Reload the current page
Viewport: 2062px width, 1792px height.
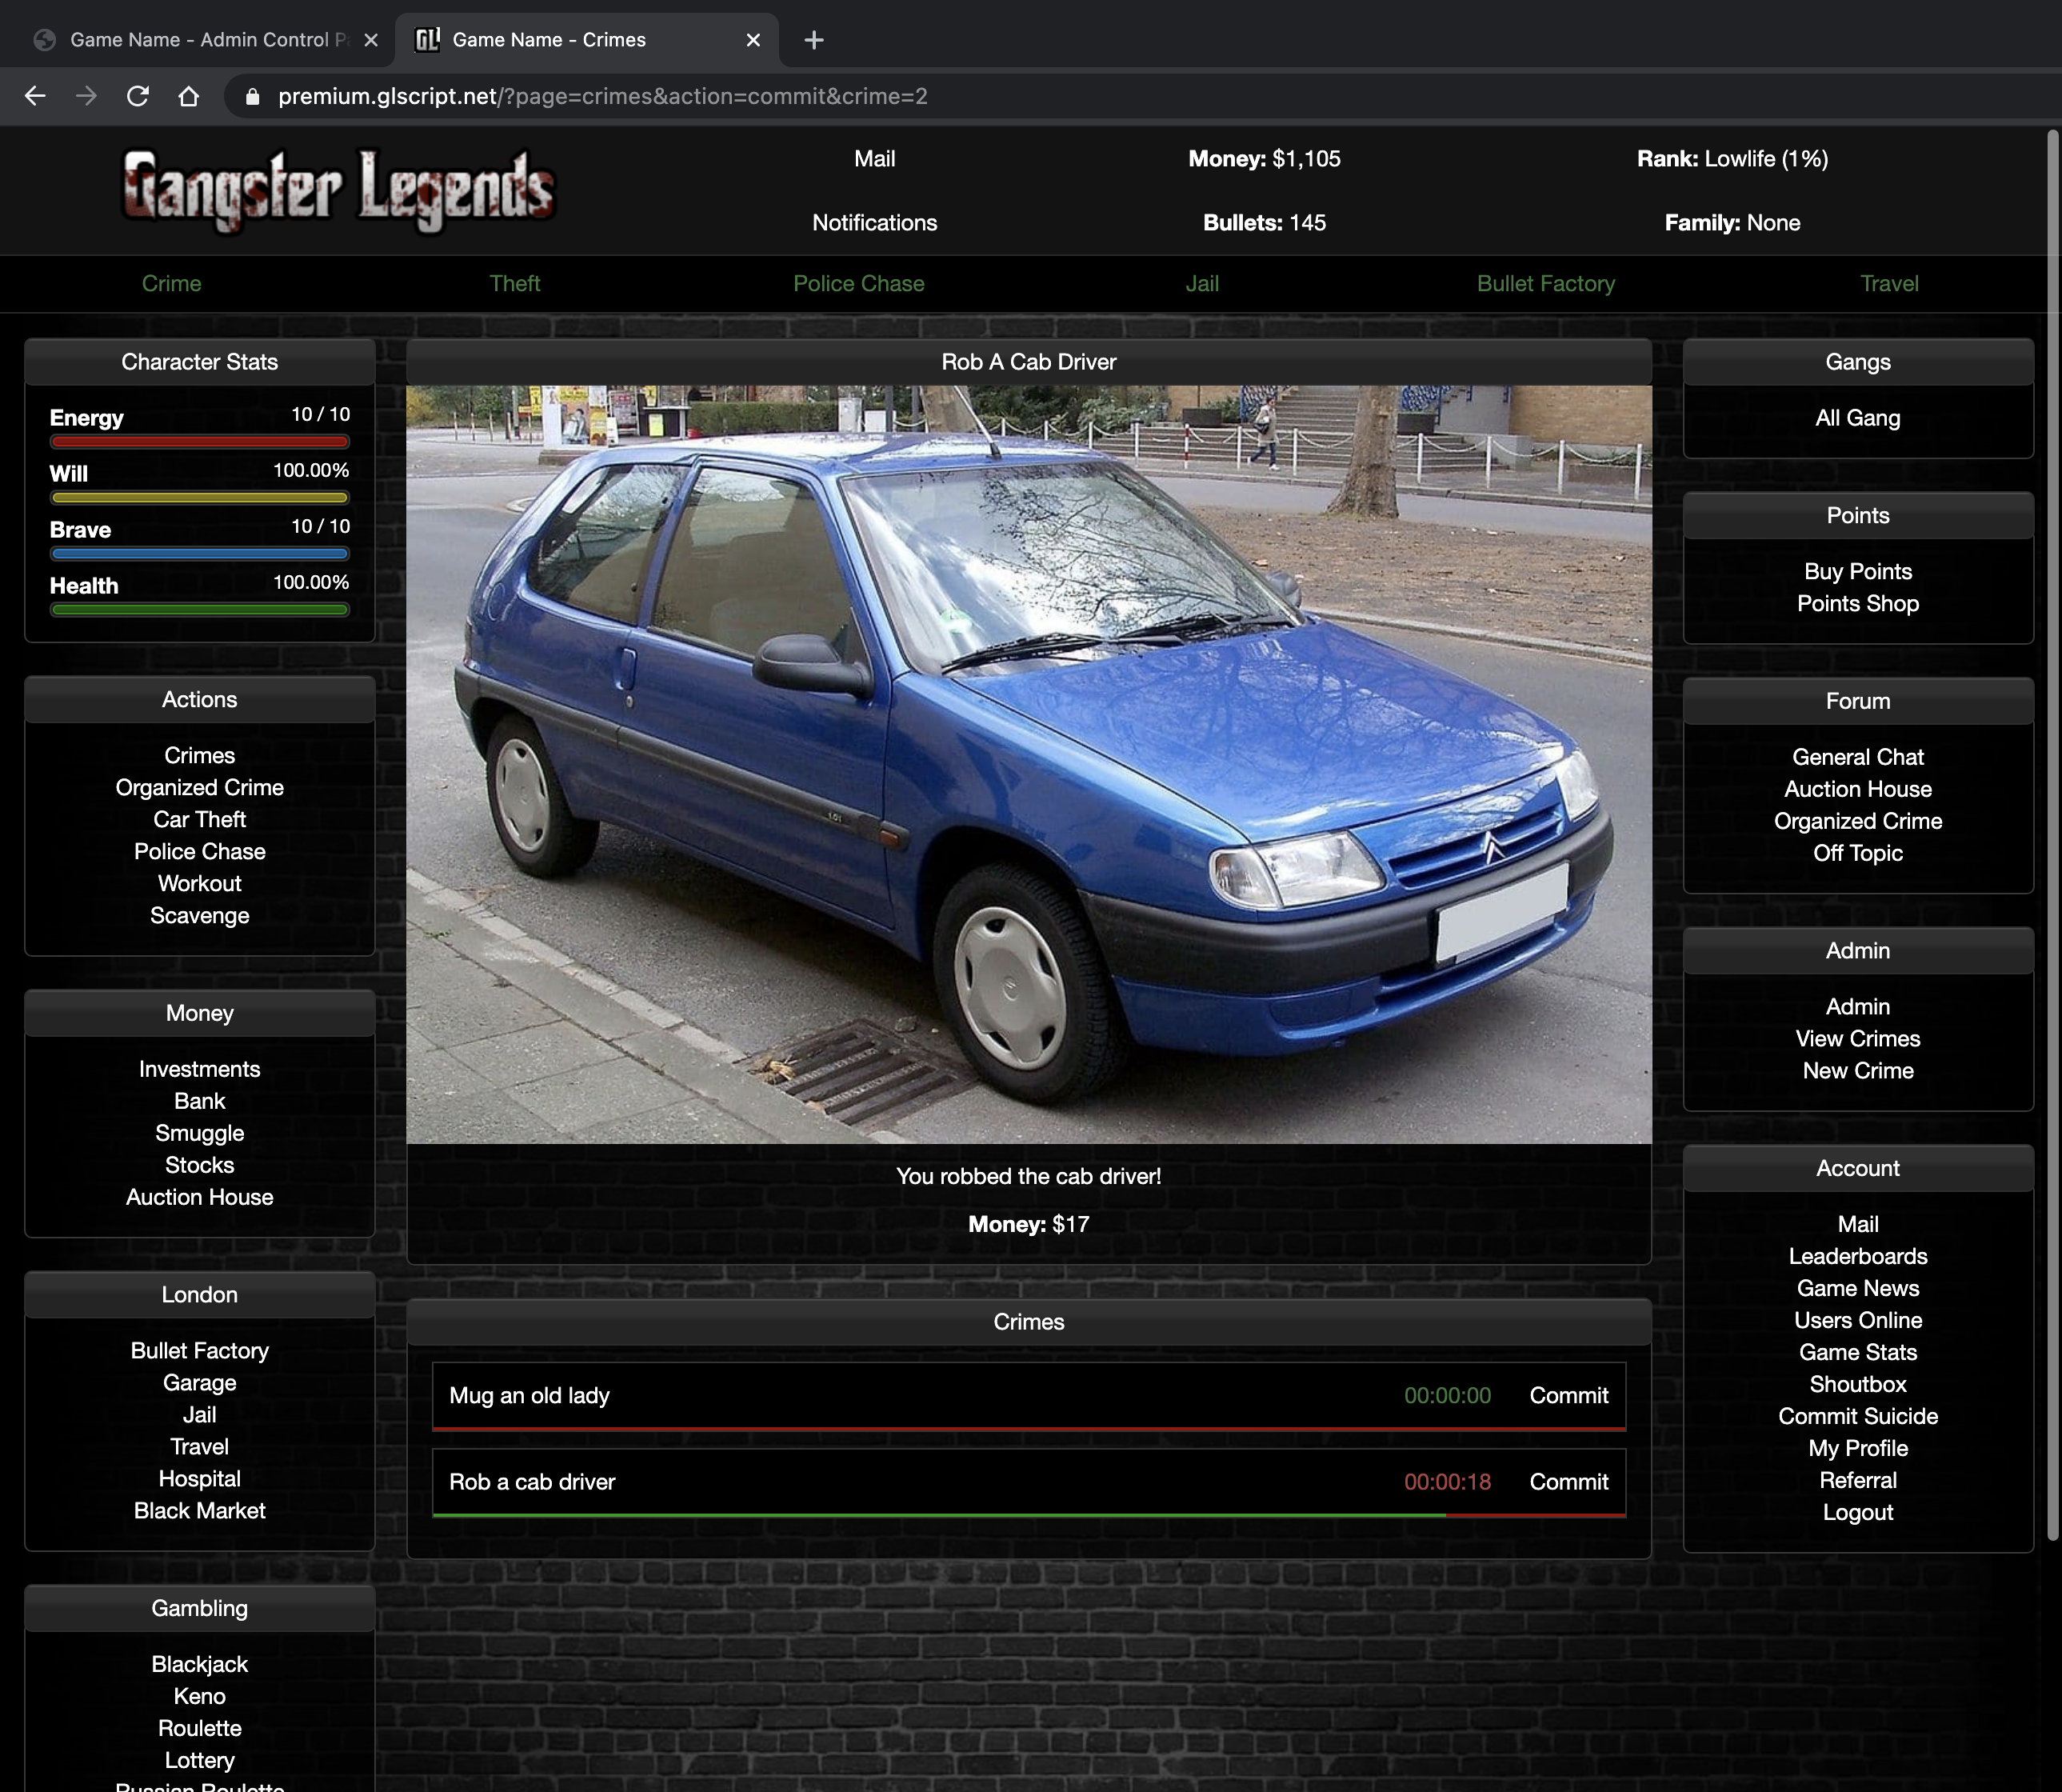[138, 96]
